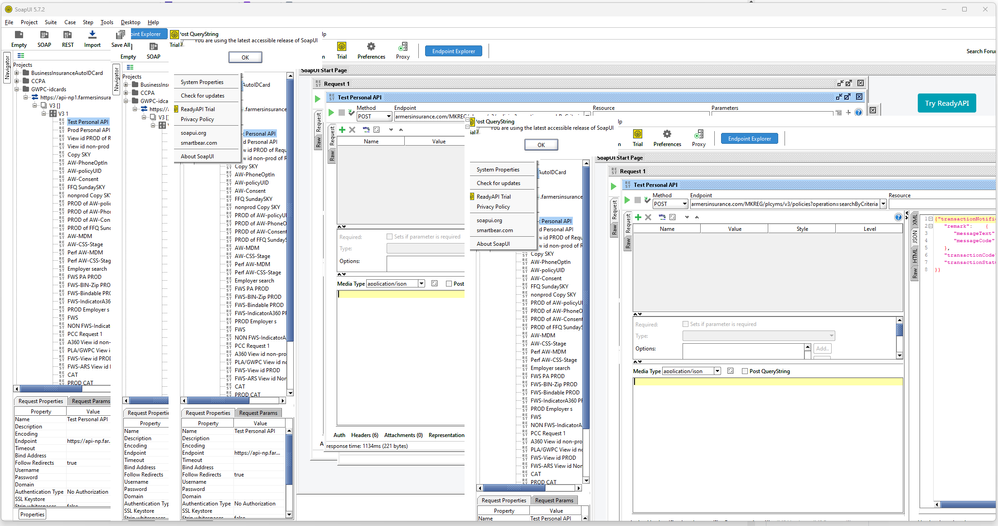
Task: Click the Proxy icon in right toolbar
Action: 698,137
